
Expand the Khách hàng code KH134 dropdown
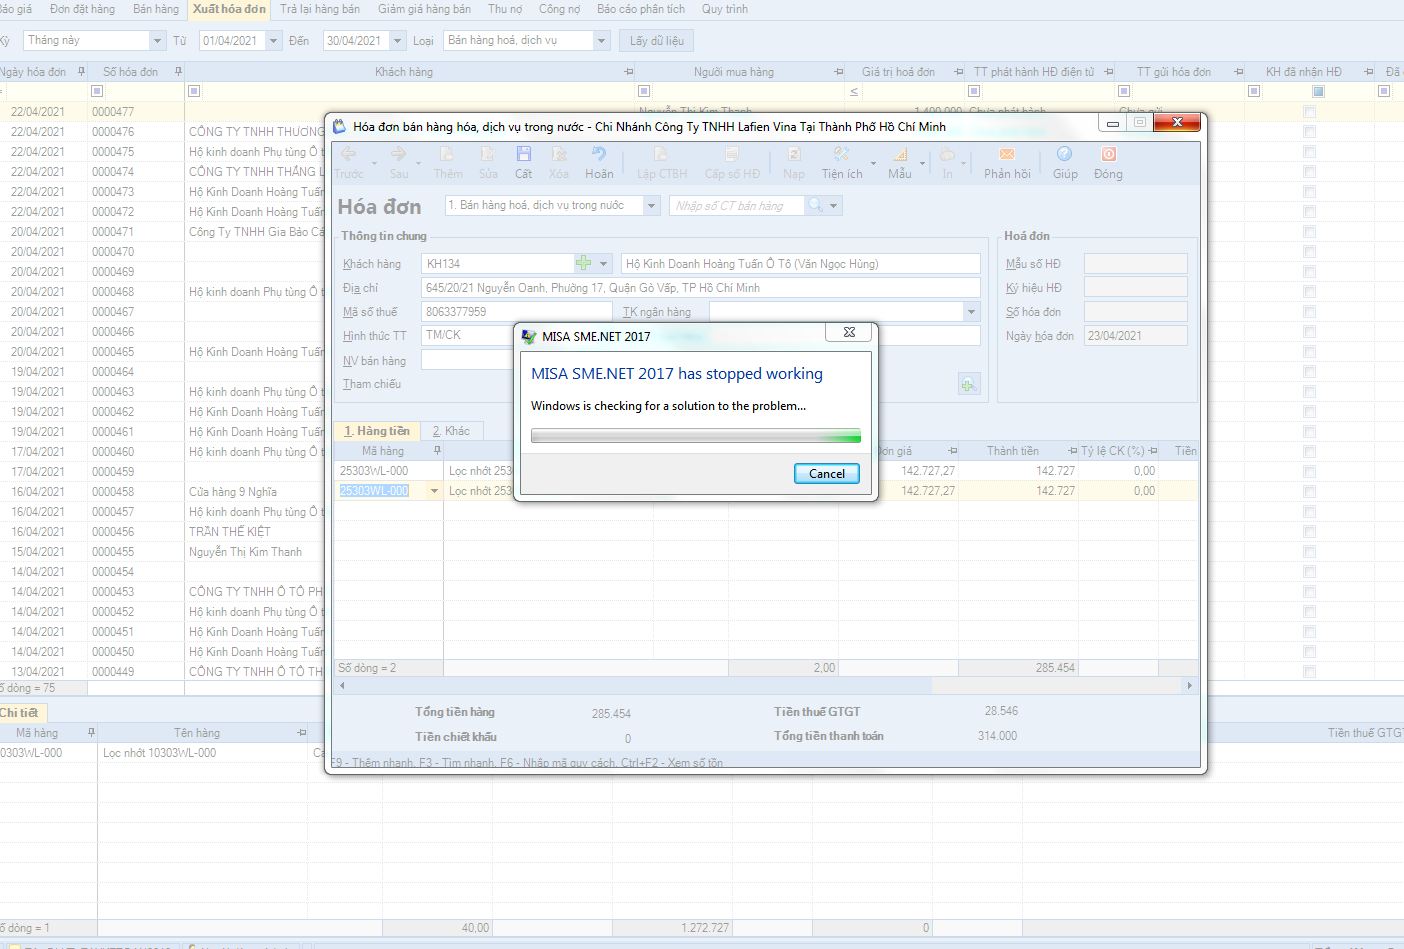(603, 263)
